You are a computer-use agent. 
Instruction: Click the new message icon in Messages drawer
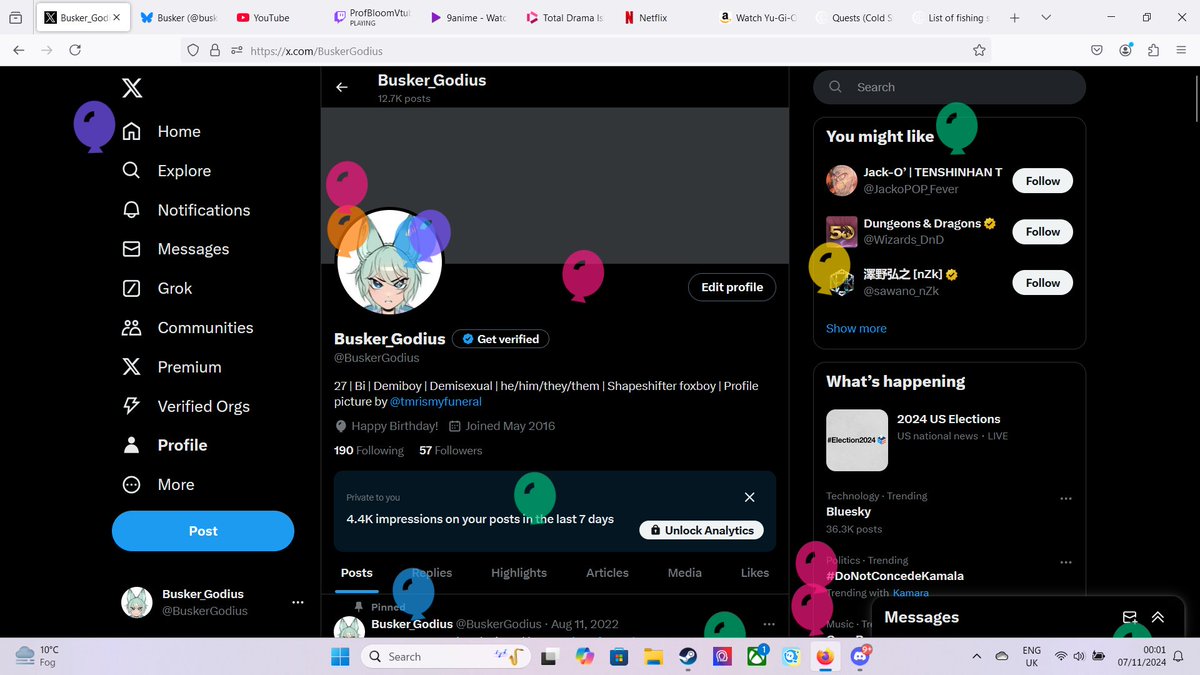1129,617
